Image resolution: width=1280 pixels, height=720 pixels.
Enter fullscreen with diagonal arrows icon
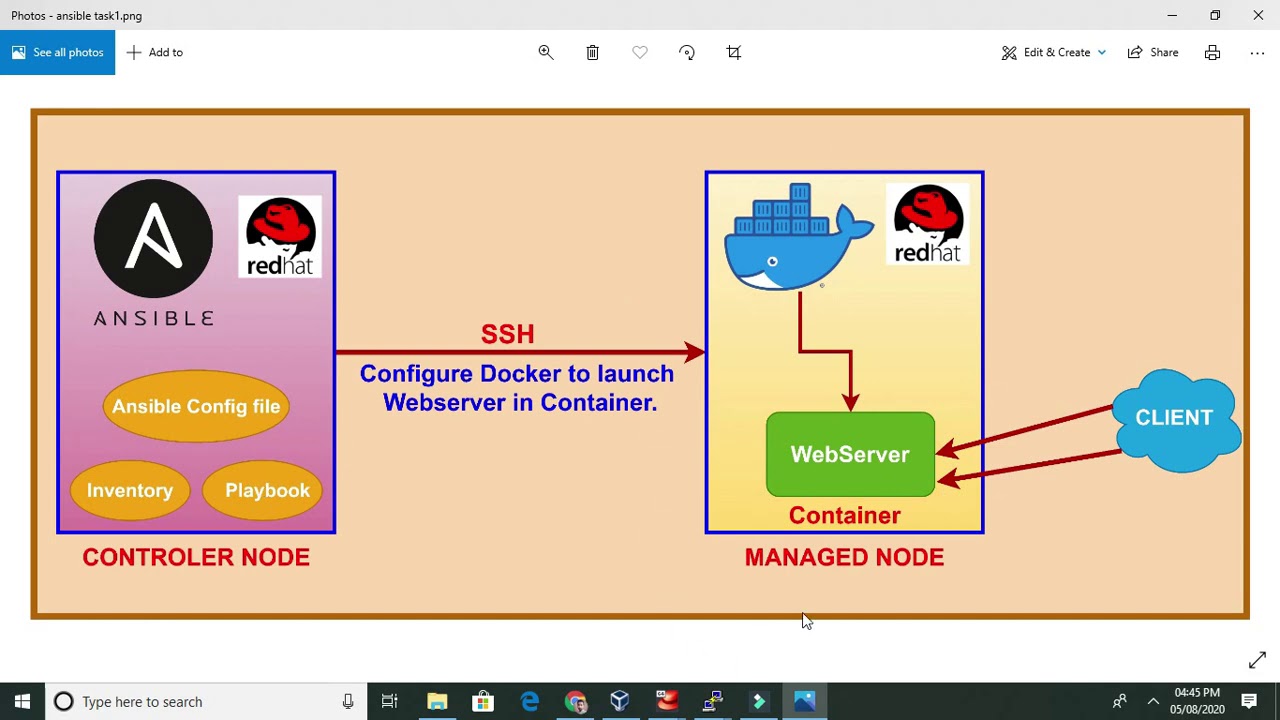point(1257,660)
